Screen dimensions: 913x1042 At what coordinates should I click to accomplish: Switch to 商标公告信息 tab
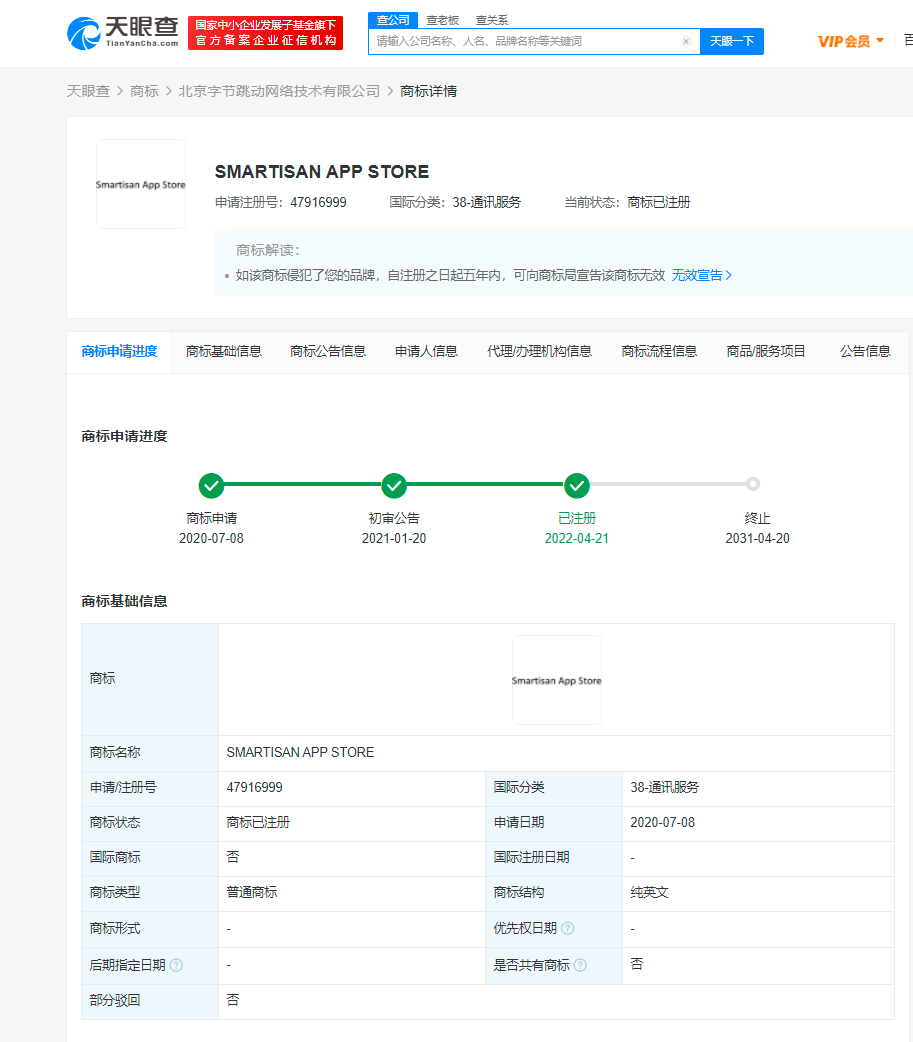pos(328,352)
